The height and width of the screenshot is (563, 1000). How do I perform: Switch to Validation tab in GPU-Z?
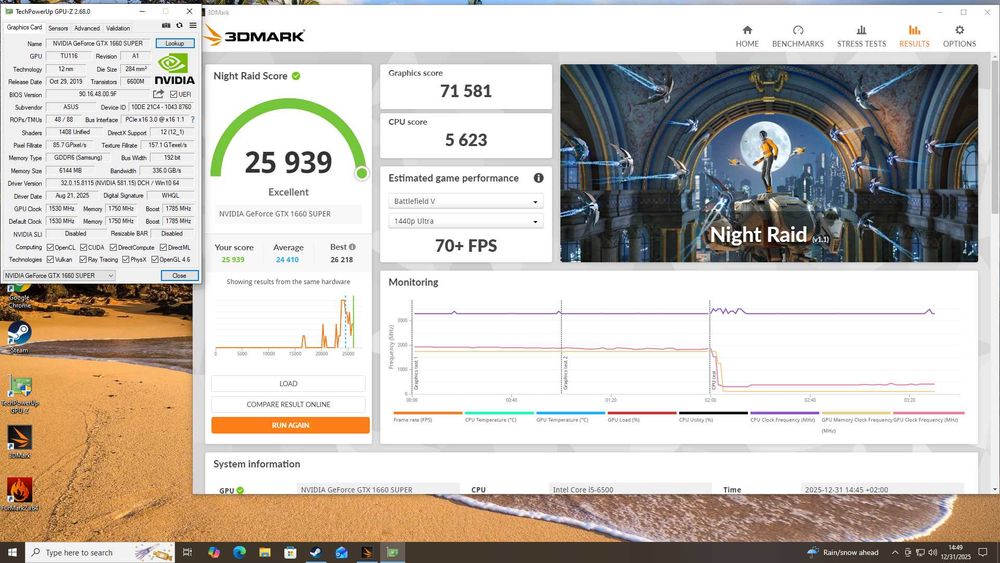tap(118, 28)
